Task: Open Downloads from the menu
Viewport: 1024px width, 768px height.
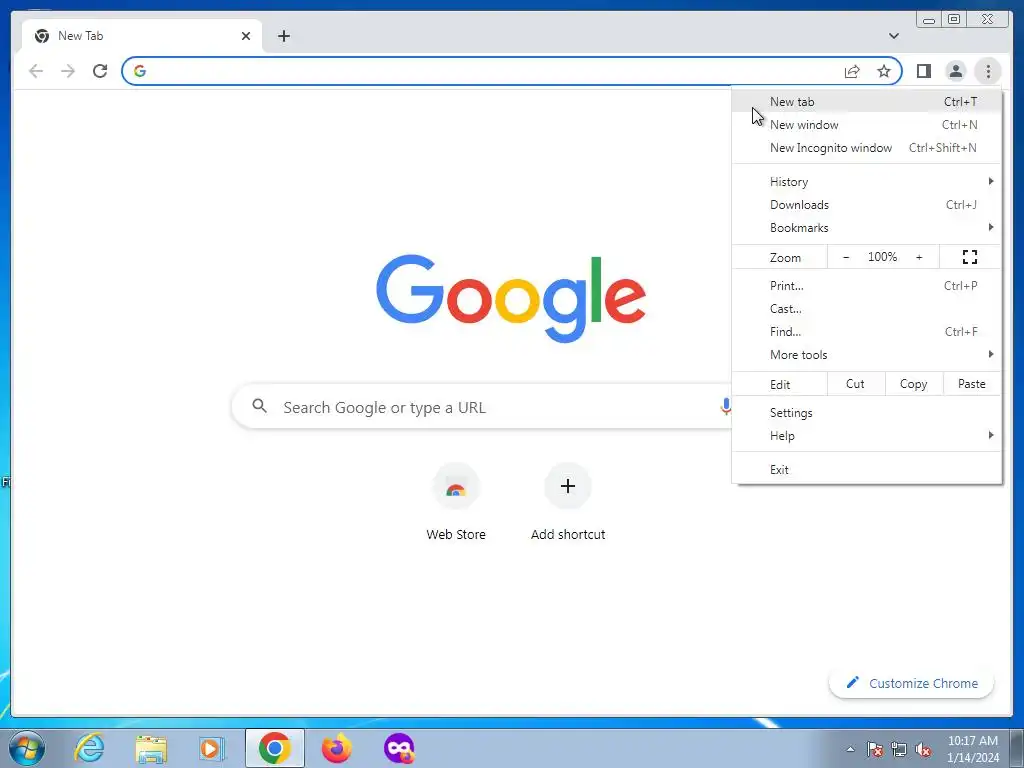Action: (x=867, y=204)
